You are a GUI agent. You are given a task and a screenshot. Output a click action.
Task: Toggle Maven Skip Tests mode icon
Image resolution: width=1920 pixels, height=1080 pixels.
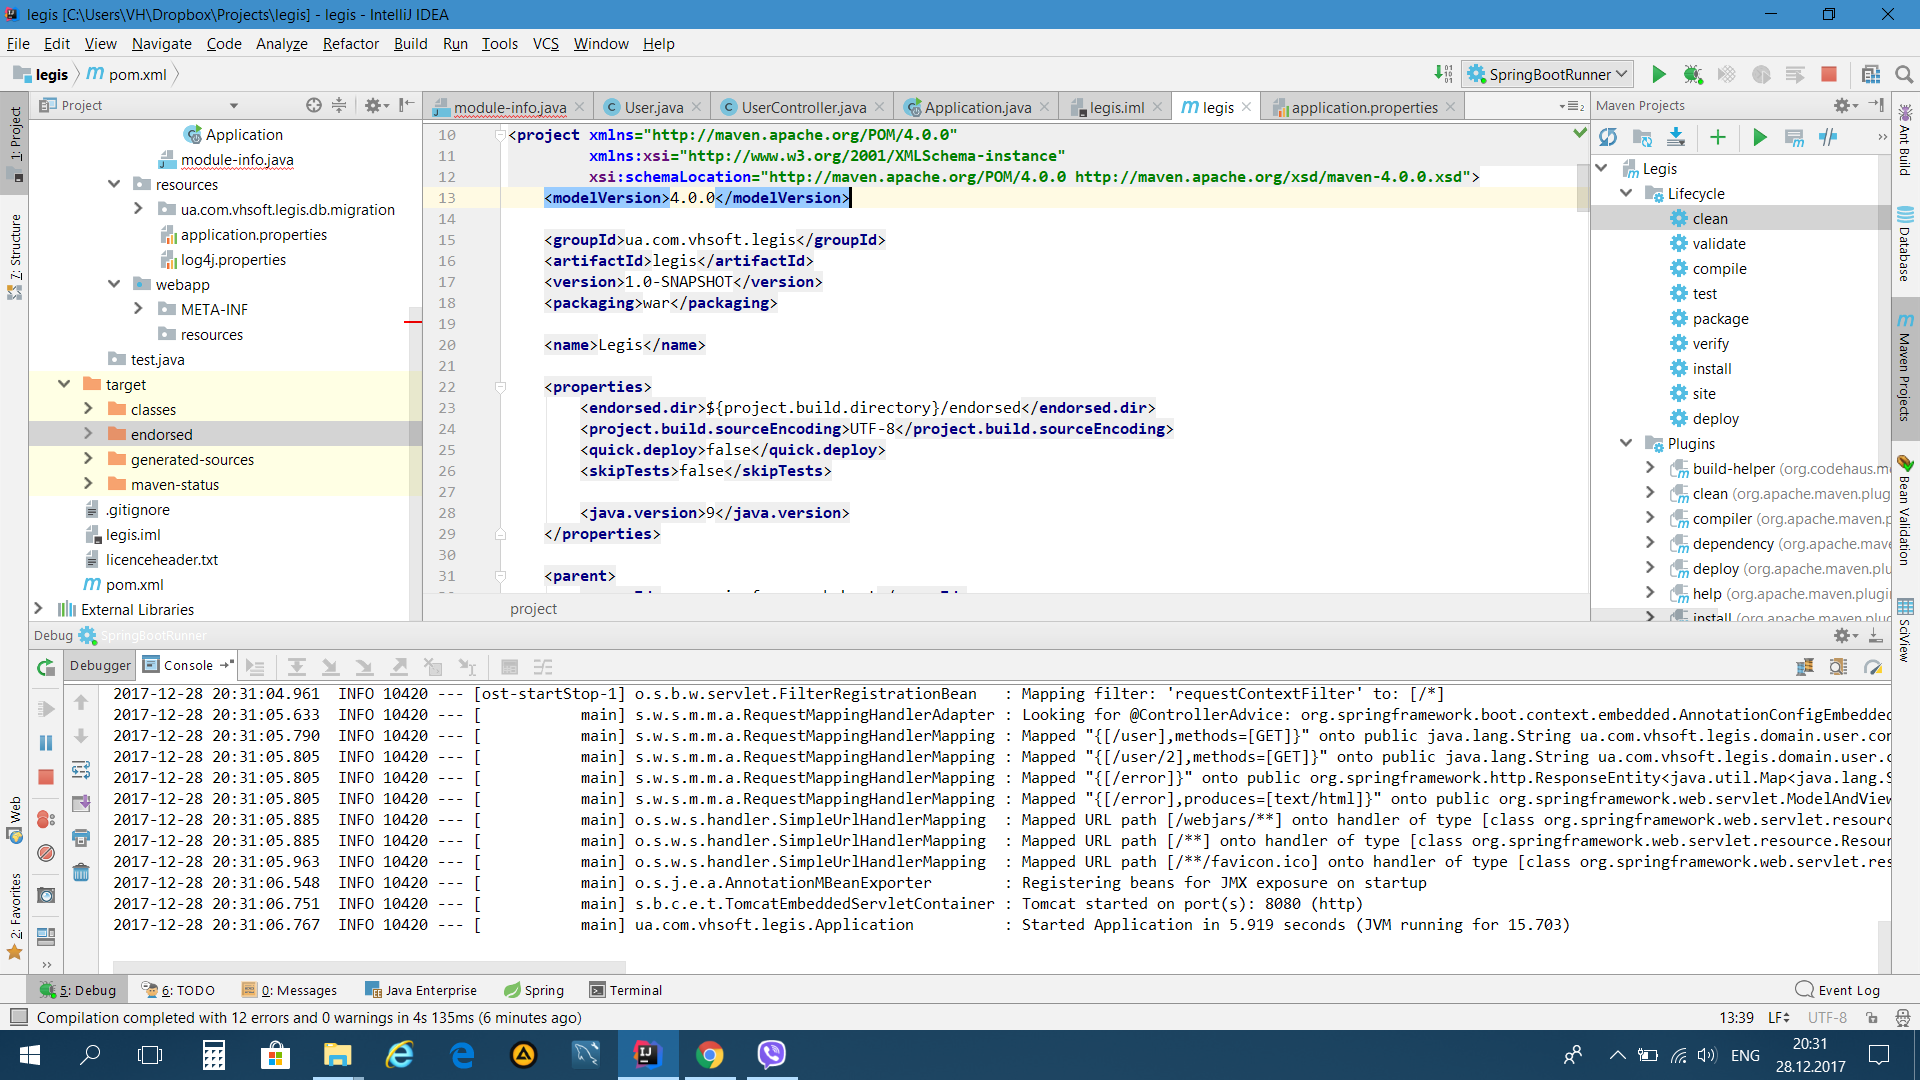coord(1828,138)
